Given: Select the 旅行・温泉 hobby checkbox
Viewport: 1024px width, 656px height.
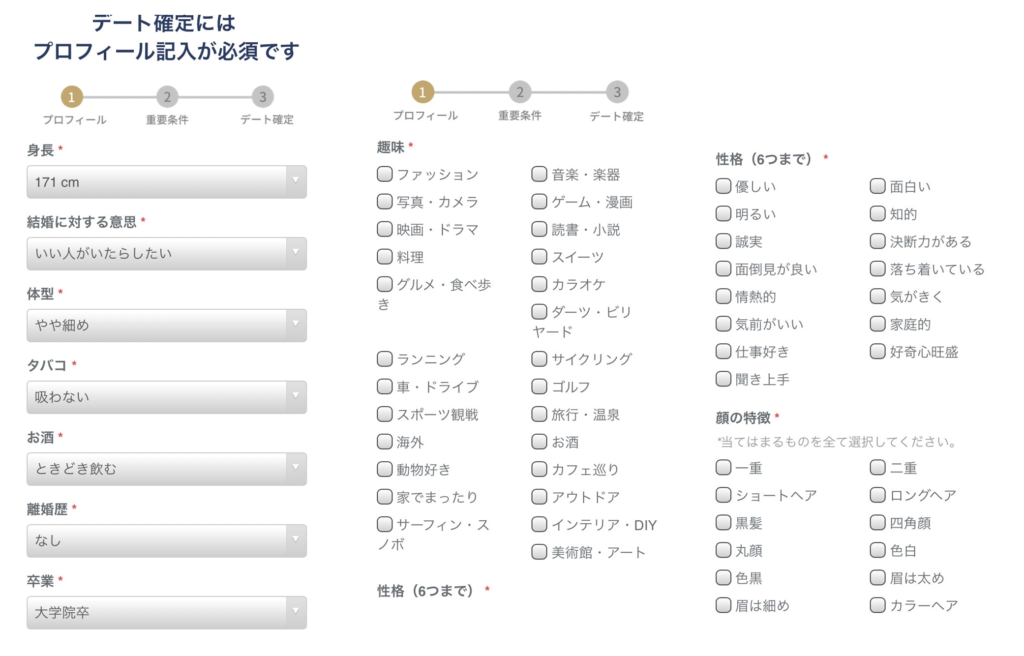Looking at the screenshot, I should (x=539, y=414).
